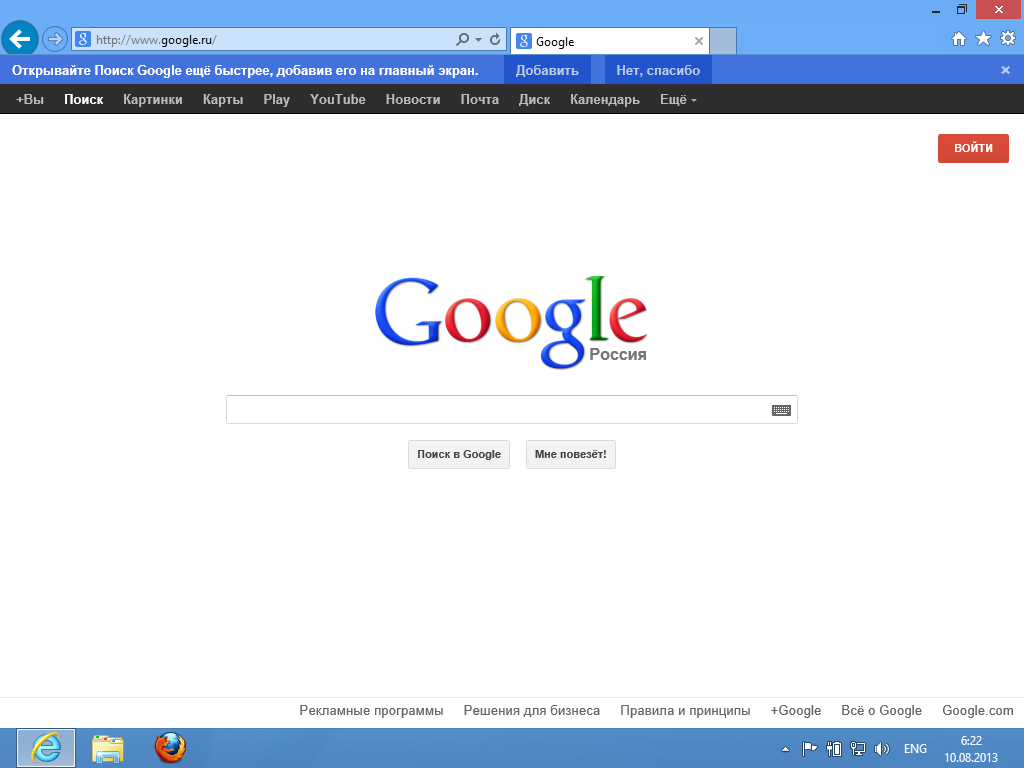Image resolution: width=1024 pixels, height=768 pixels.
Task: Dismiss the blue notification bar
Action: point(1006,70)
